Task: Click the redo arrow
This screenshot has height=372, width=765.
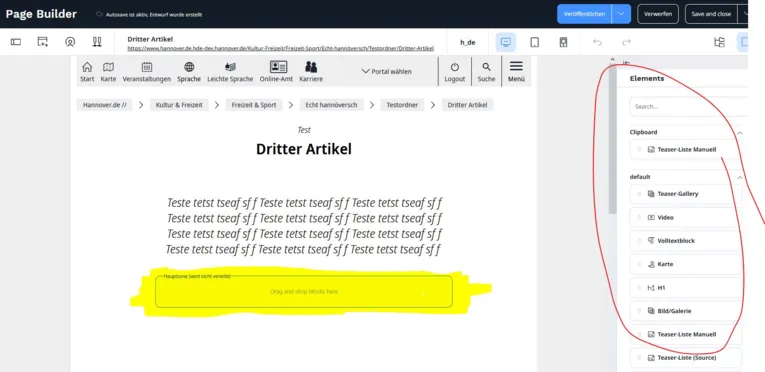Action: [x=626, y=42]
